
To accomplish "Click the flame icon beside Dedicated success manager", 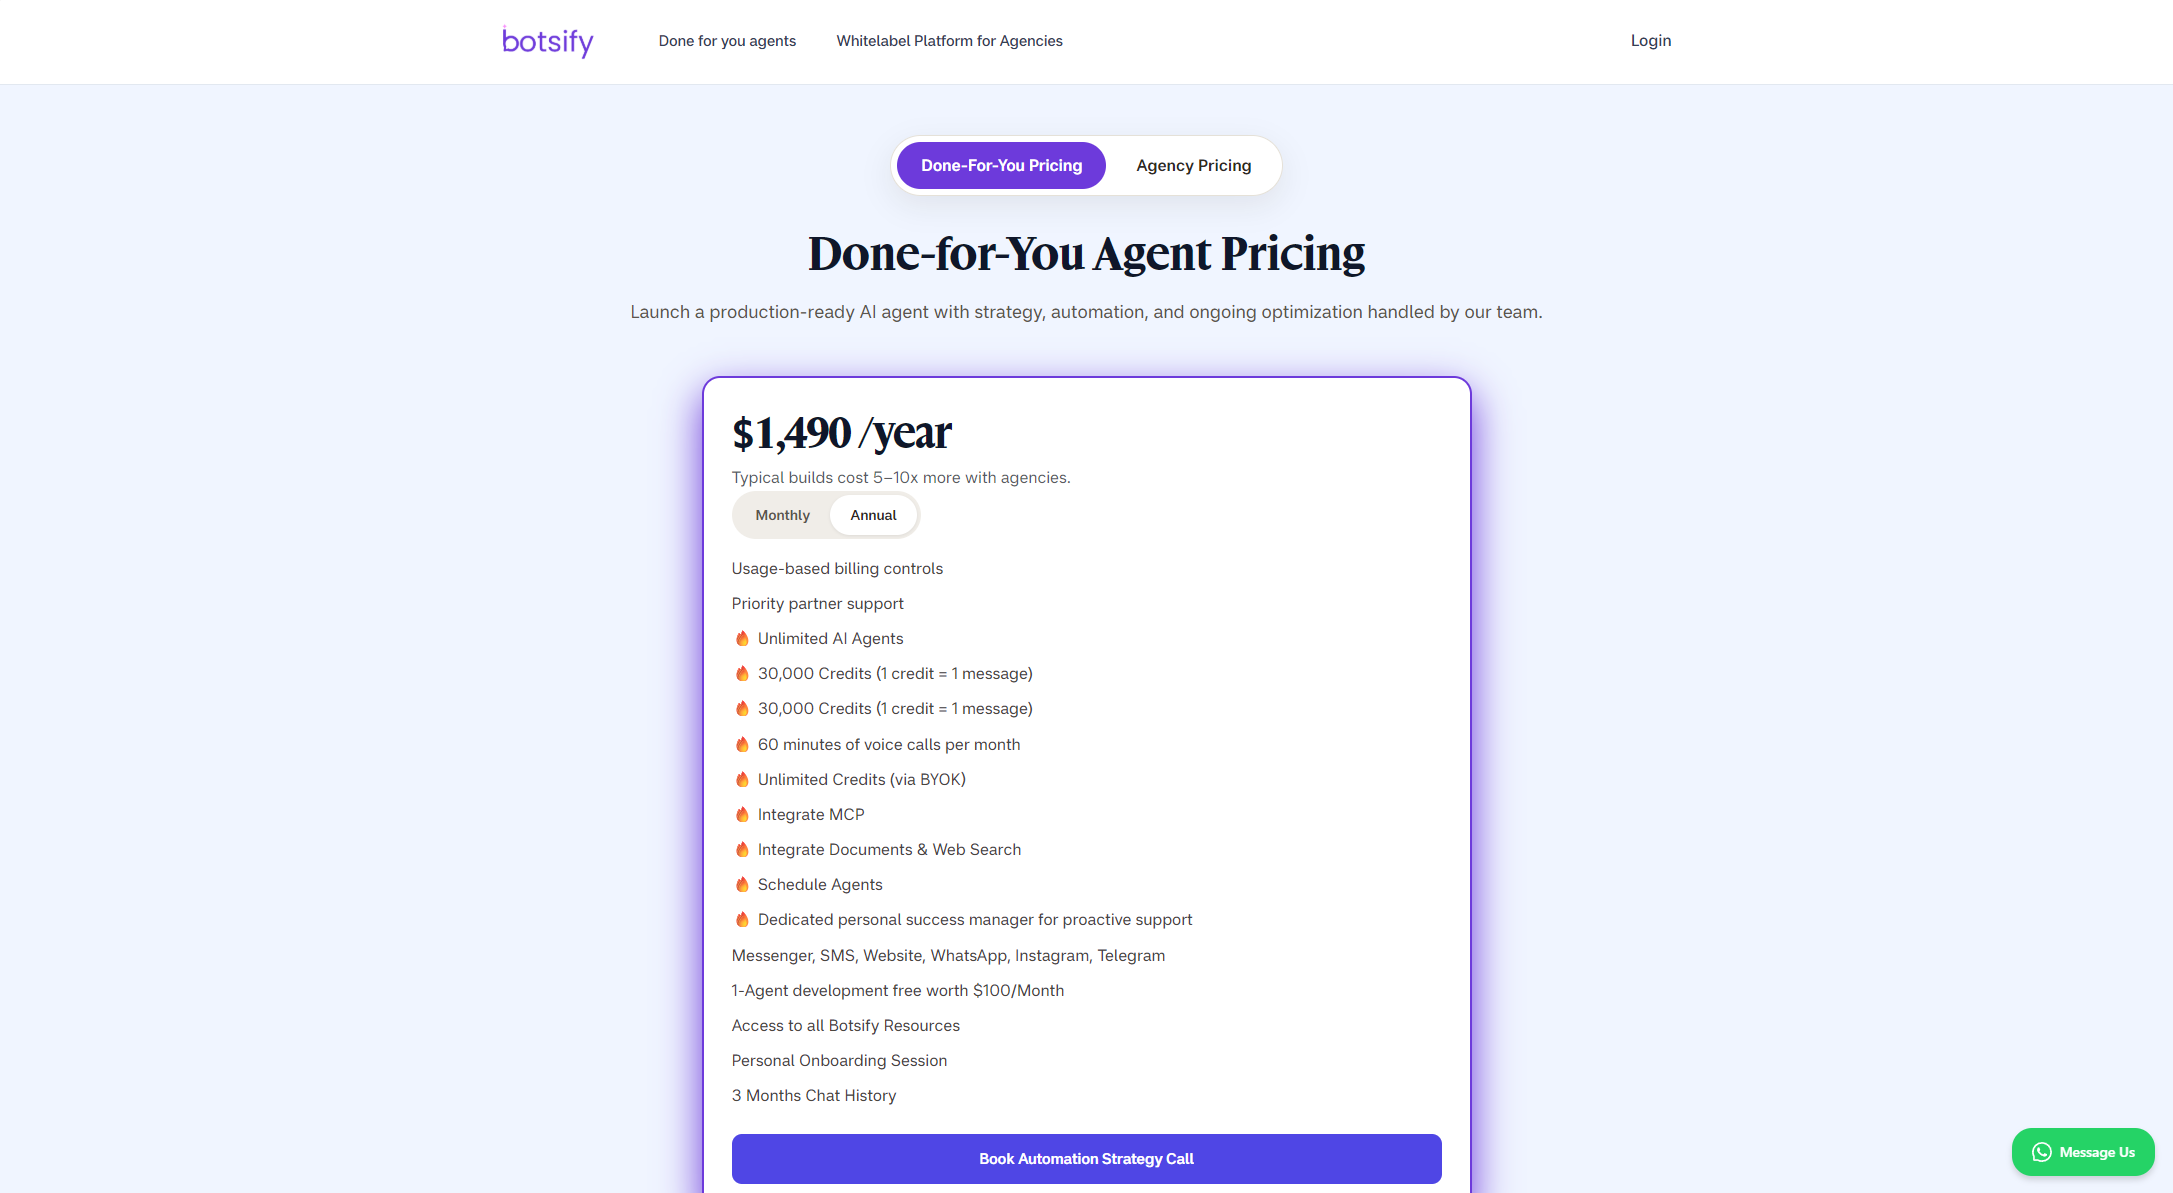I will pos(742,920).
